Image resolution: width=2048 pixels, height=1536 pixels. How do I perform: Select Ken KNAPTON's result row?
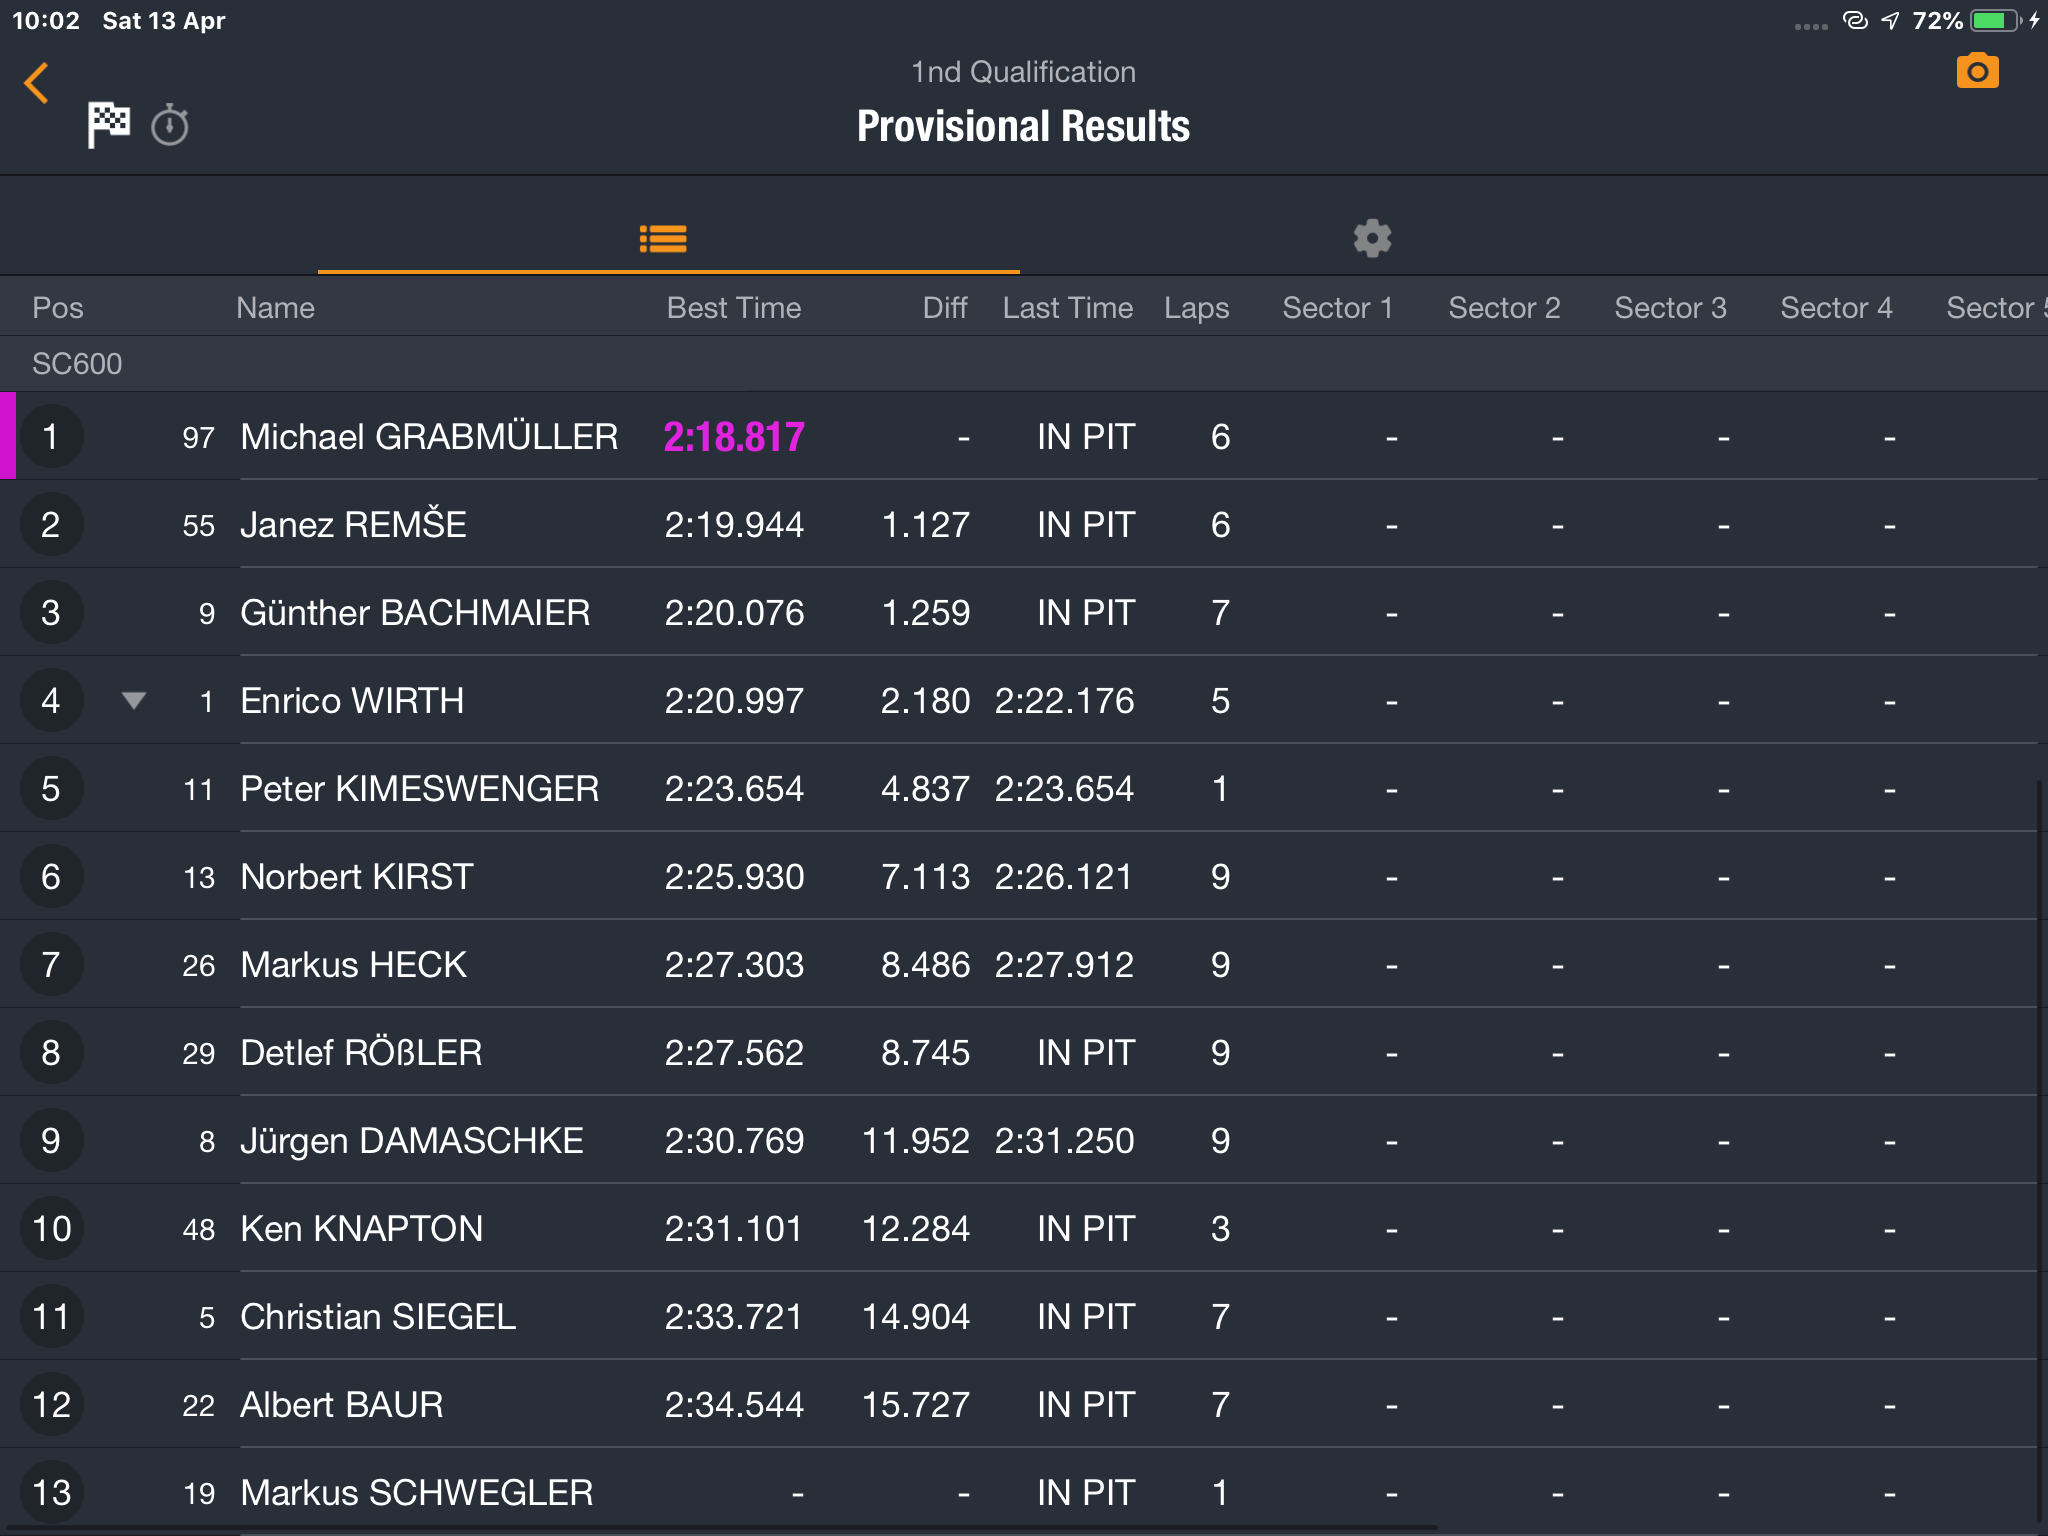click(x=1024, y=1228)
